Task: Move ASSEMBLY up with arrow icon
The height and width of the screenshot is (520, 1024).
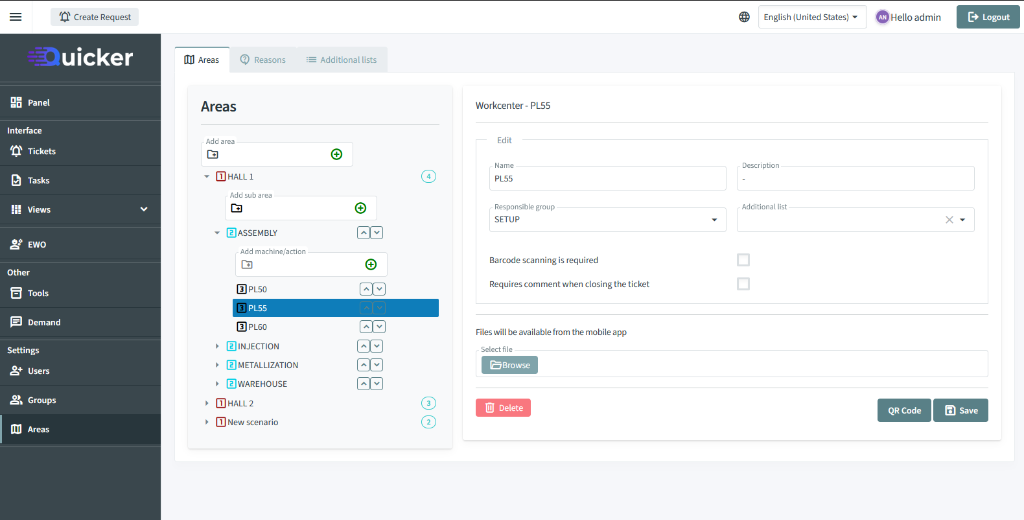Action: point(364,233)
